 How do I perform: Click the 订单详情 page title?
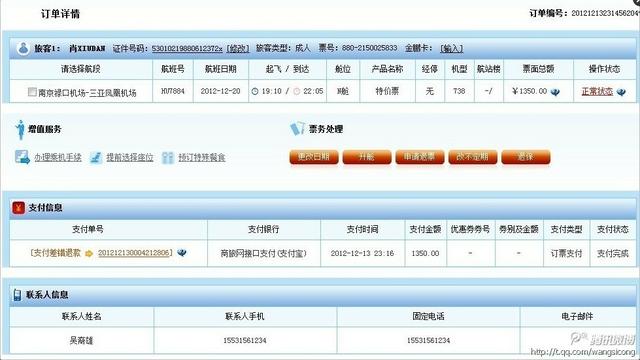[60, 14]
